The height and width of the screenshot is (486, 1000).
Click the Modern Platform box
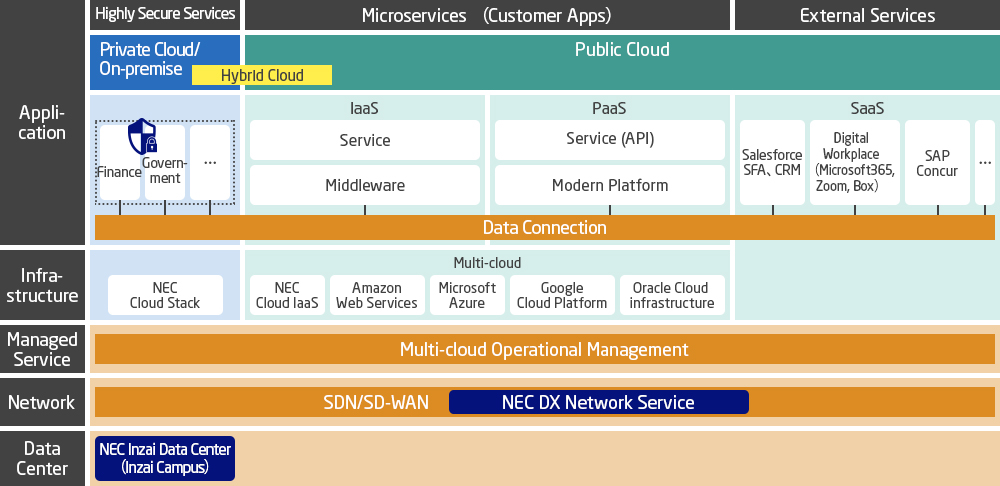click(610, 185)
